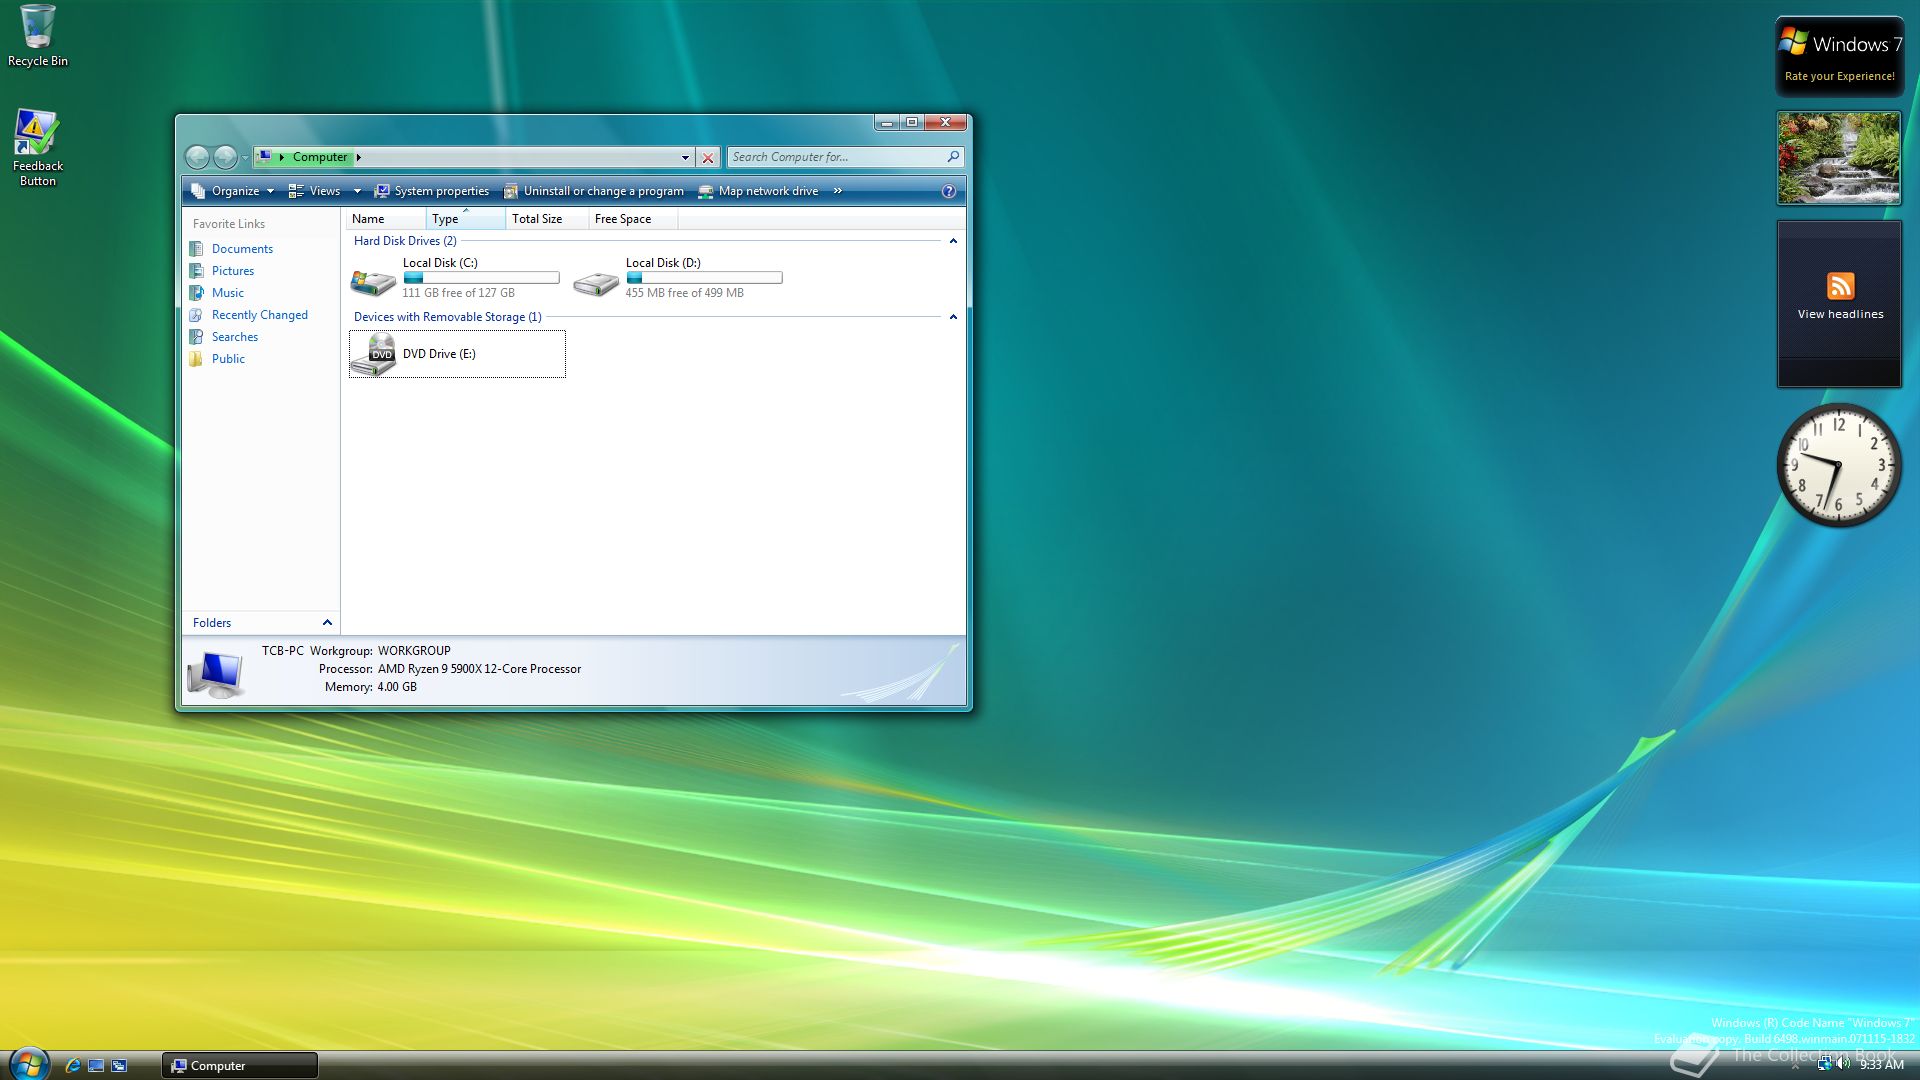The height and width of the screenshot is (1080, 1920).
Task: Click the computer icon in details pane
Action: (216, 674)
